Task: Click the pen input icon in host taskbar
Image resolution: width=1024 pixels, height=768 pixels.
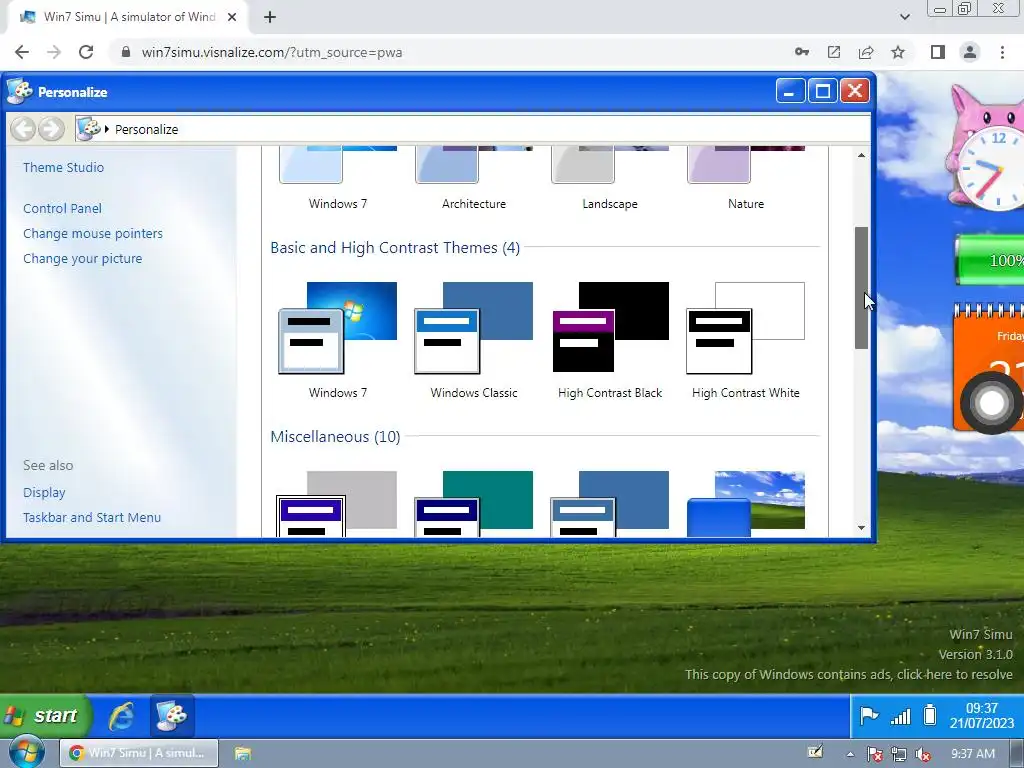Action: click(815, 752)
